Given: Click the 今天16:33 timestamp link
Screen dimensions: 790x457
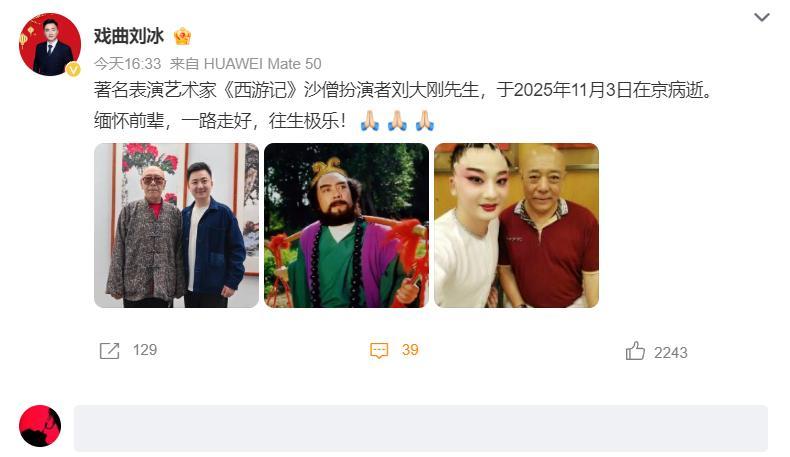Looking at the screenshot, I should tap(127, 64).
